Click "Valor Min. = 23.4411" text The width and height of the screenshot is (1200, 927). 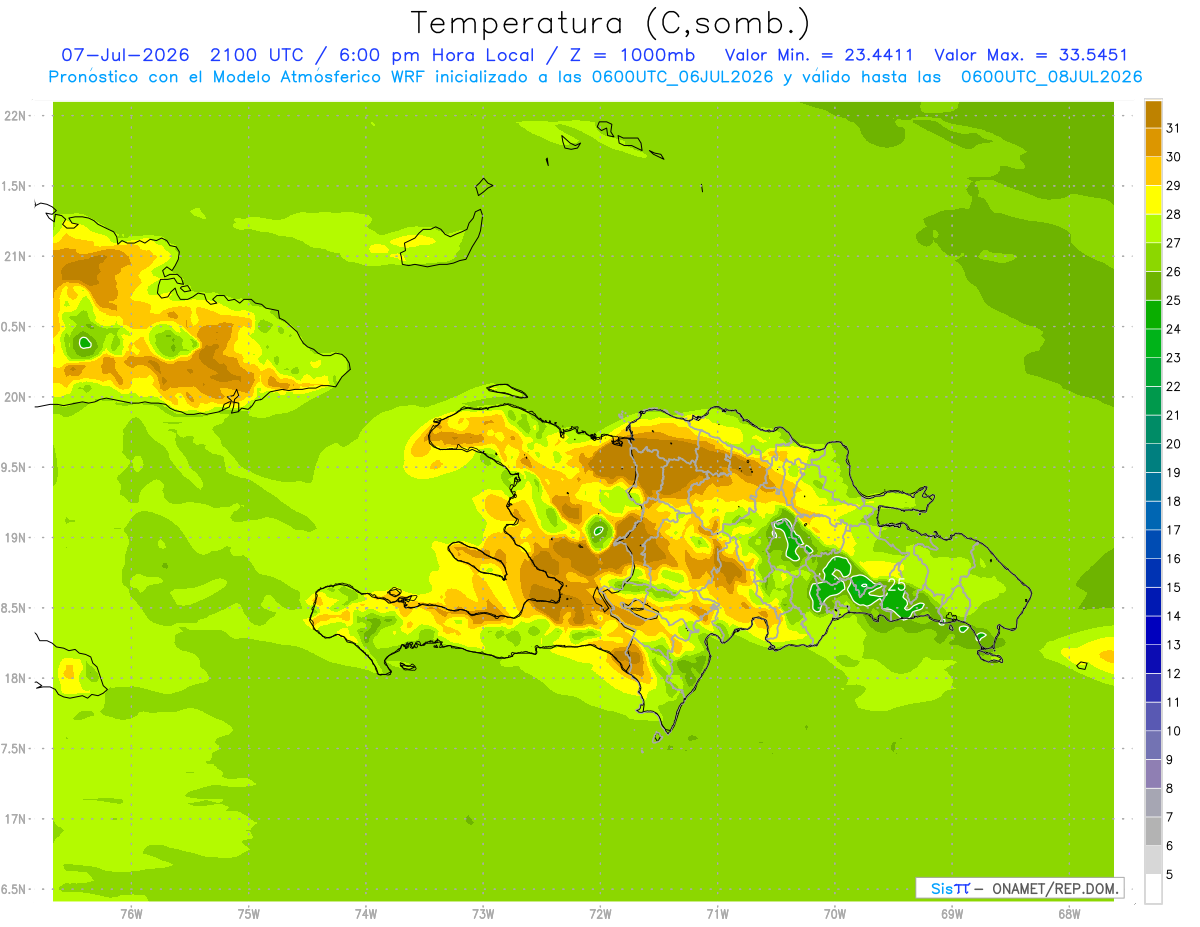pyautogui.click(x=819, y=55)
